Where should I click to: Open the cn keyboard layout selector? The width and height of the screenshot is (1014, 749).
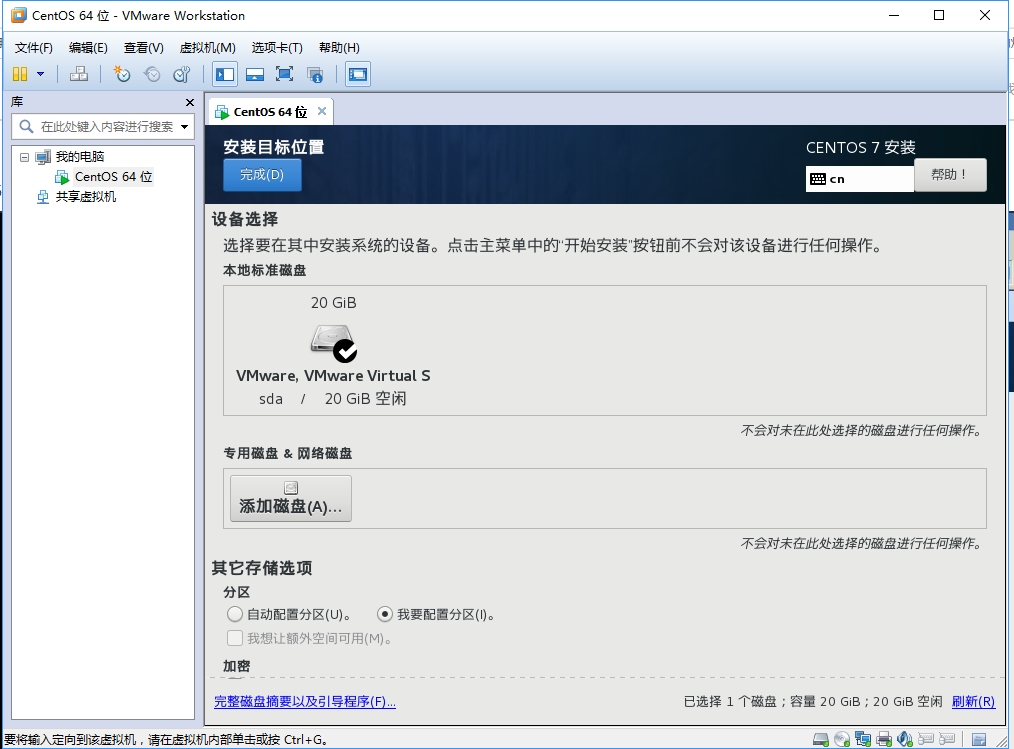click(859, 179)
